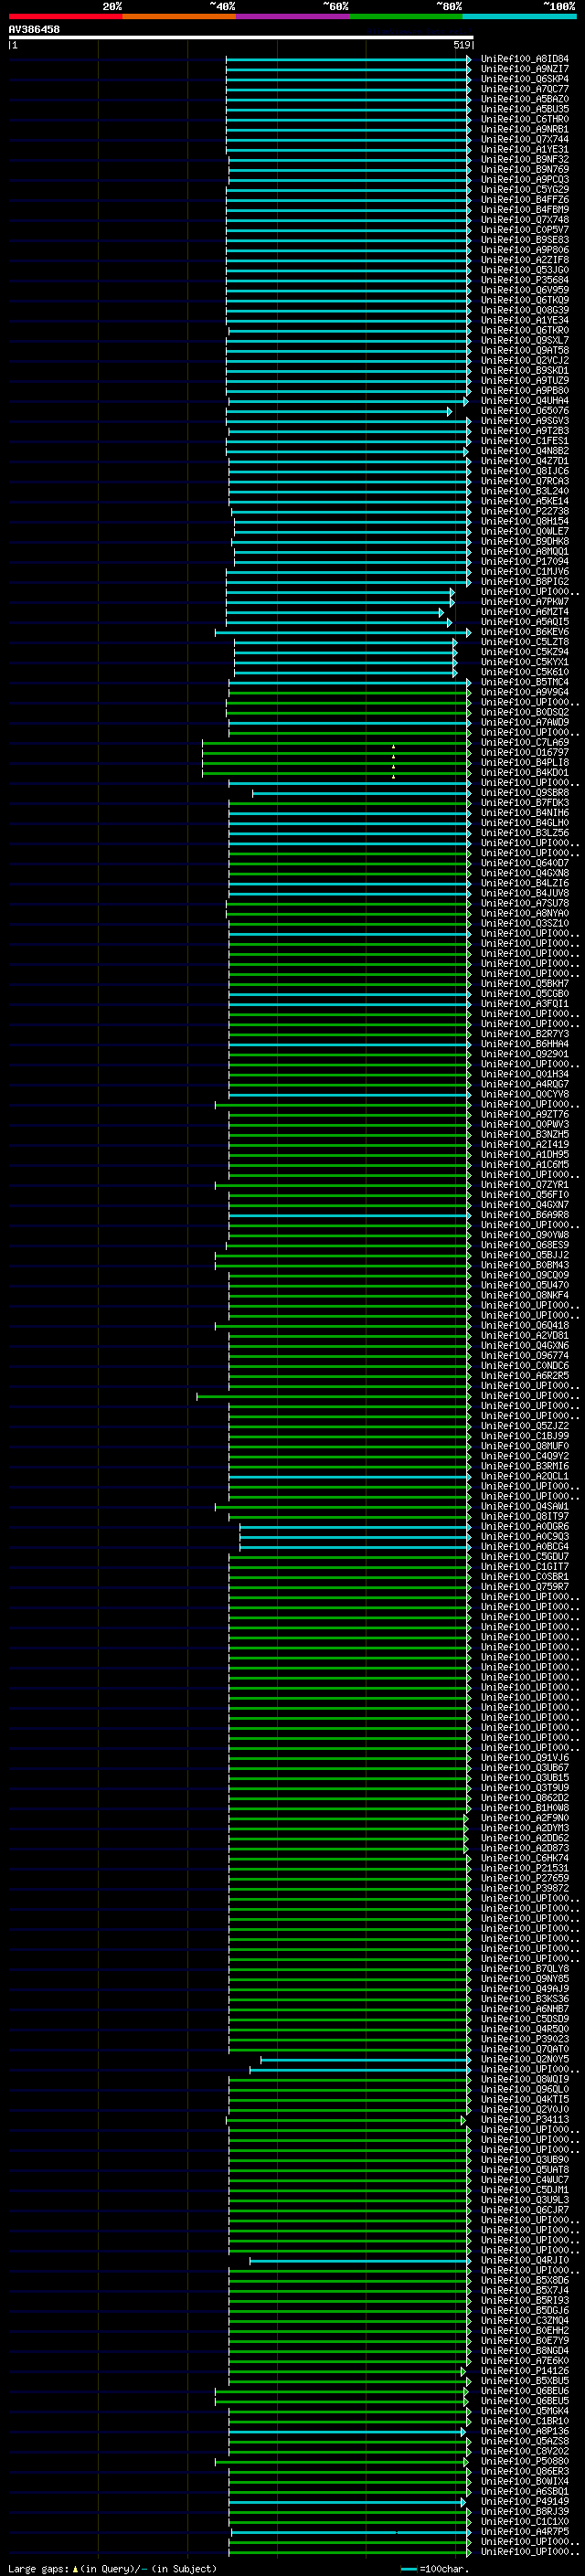Select the hit label UniRef100_Q9AT58
This screenshot has width=585, height=2576.
click(525, 350)
